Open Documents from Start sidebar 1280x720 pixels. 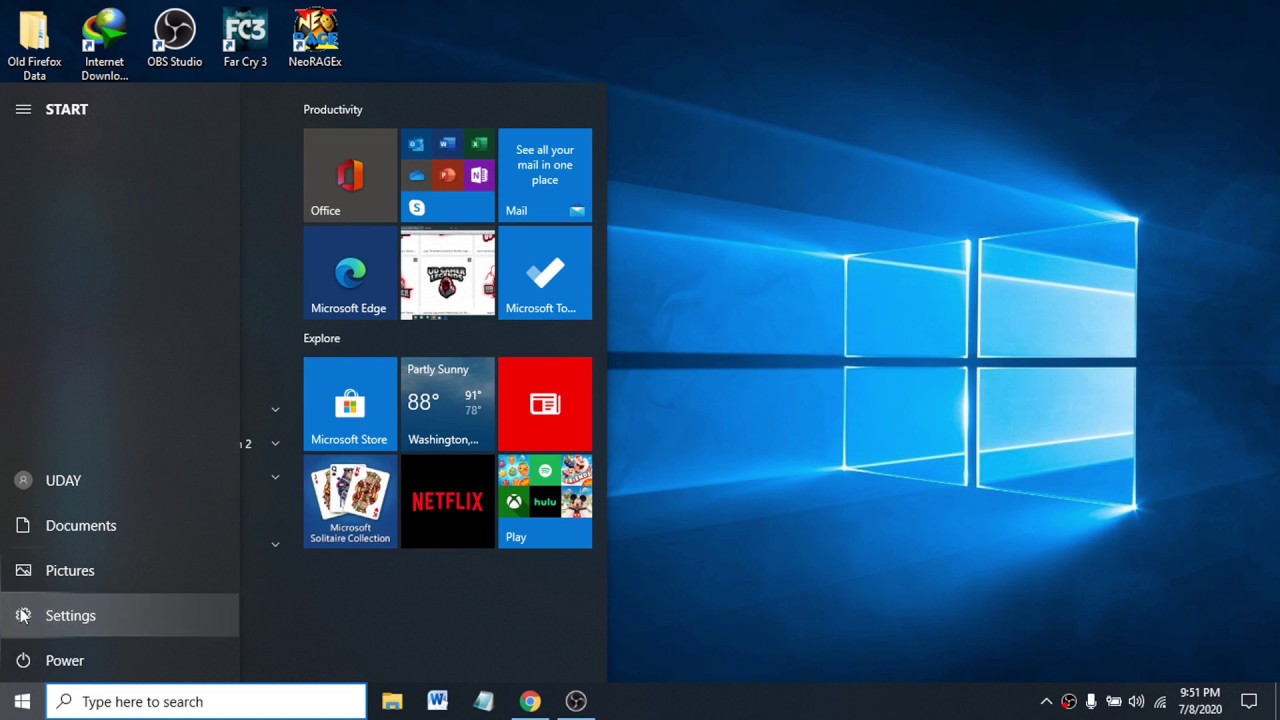(120, 526)
